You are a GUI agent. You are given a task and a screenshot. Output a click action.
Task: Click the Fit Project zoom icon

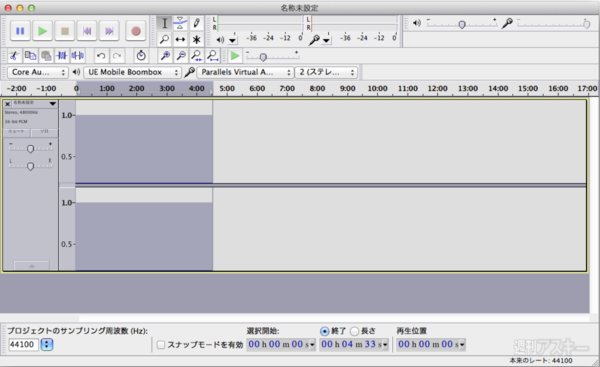click(212, 56)
